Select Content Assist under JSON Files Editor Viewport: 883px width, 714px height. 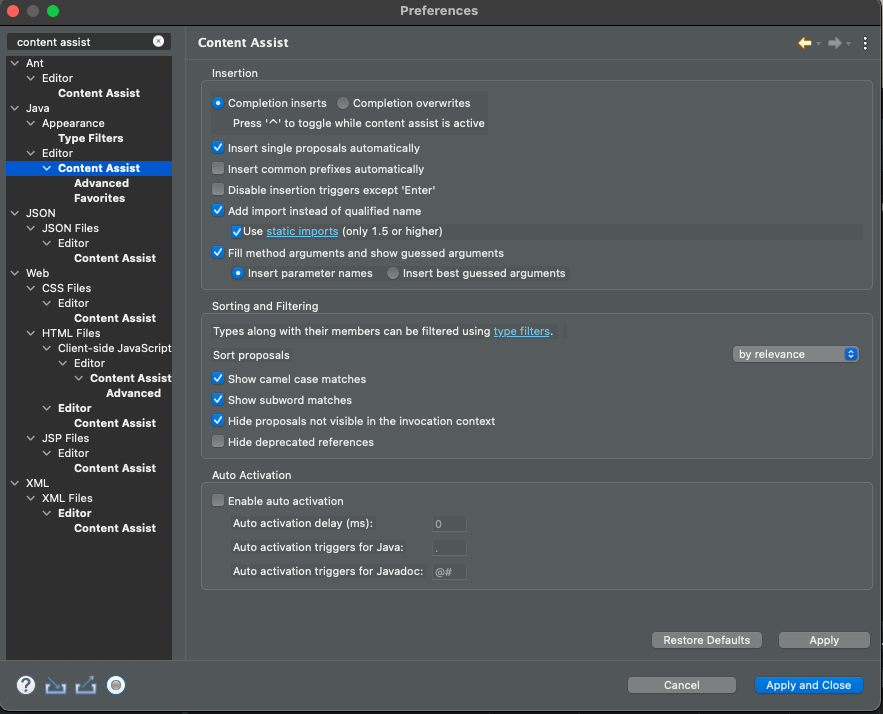(115, 258)
